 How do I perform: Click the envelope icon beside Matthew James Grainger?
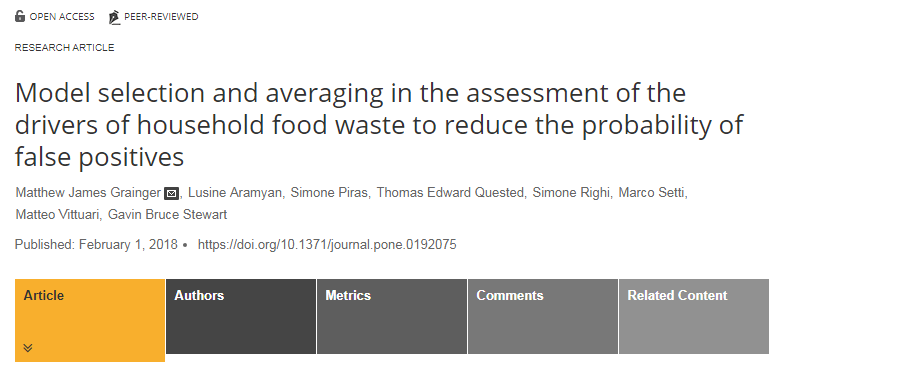171,193
